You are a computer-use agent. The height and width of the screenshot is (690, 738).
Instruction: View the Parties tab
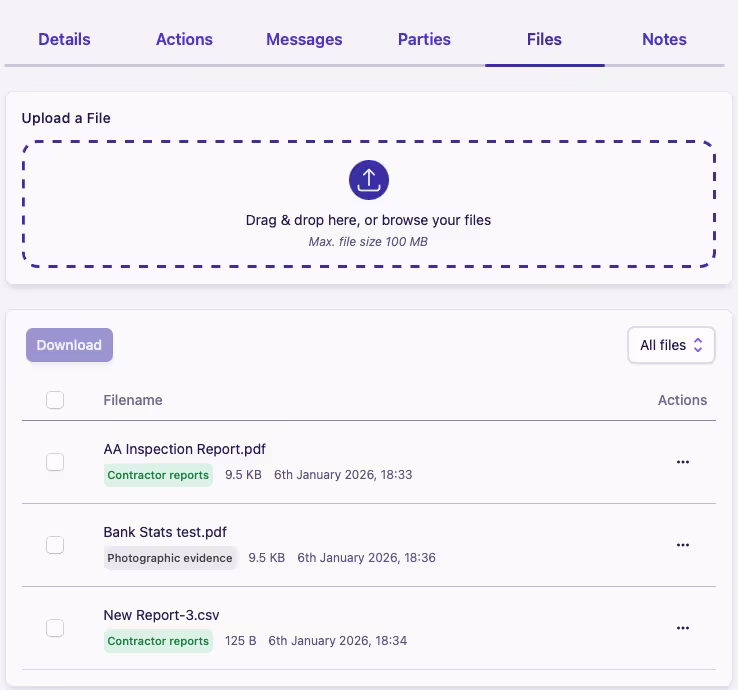(x=424, y=40)
